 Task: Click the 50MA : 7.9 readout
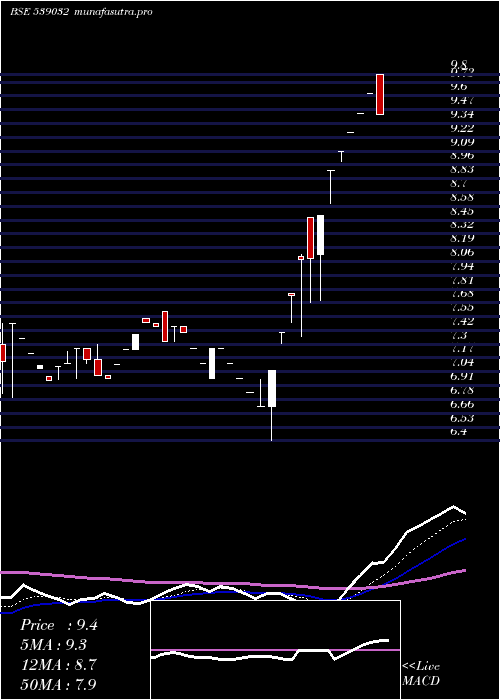(59, 684)
